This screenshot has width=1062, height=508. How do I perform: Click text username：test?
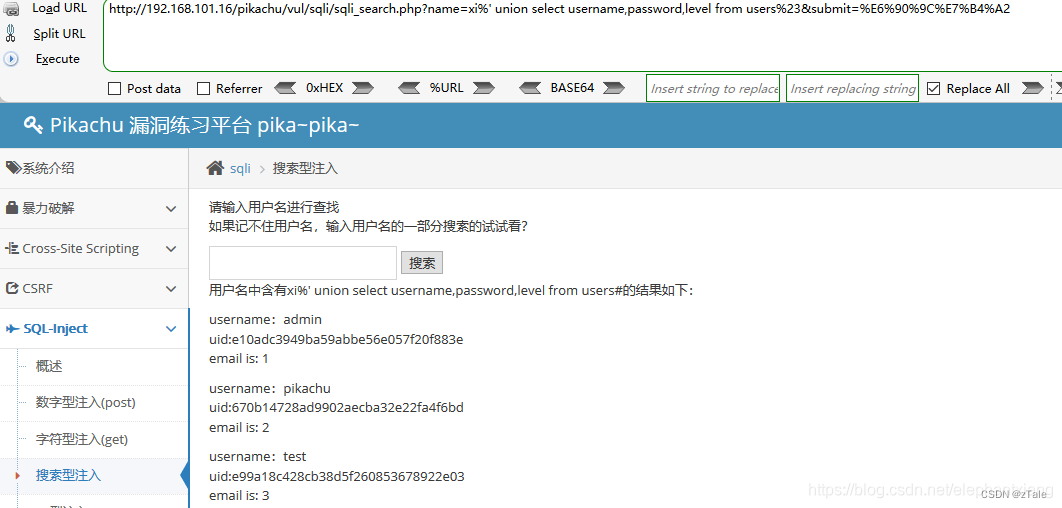[x=257, y=457]
